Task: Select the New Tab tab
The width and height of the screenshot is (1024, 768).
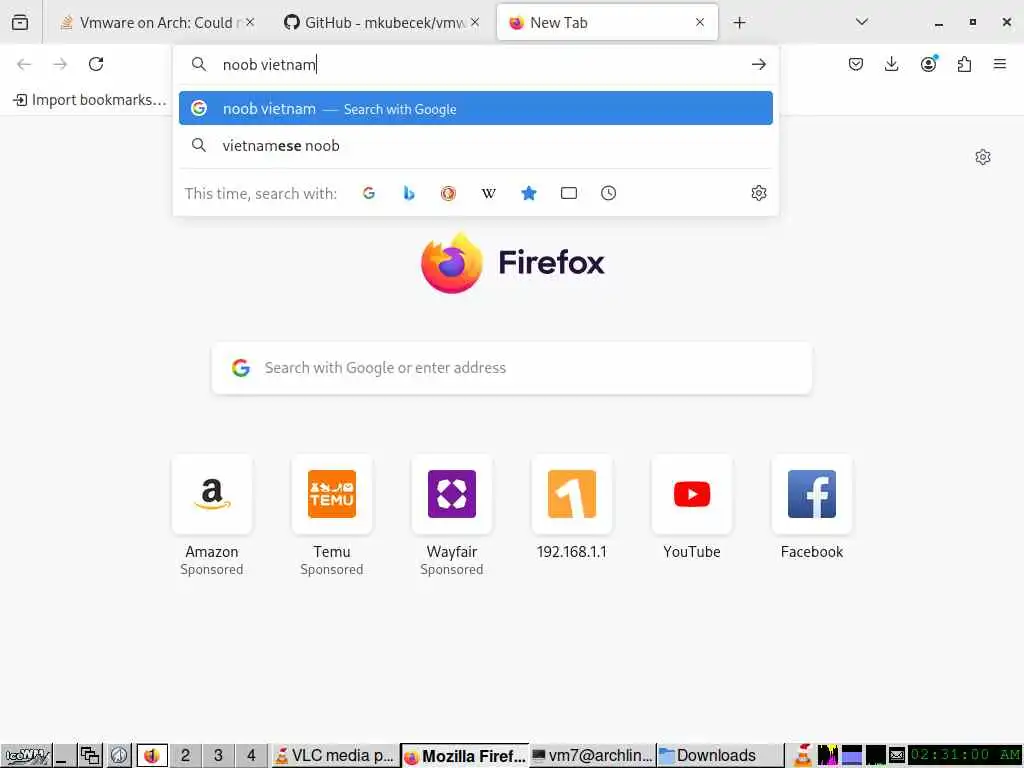Action: point(607,22)
